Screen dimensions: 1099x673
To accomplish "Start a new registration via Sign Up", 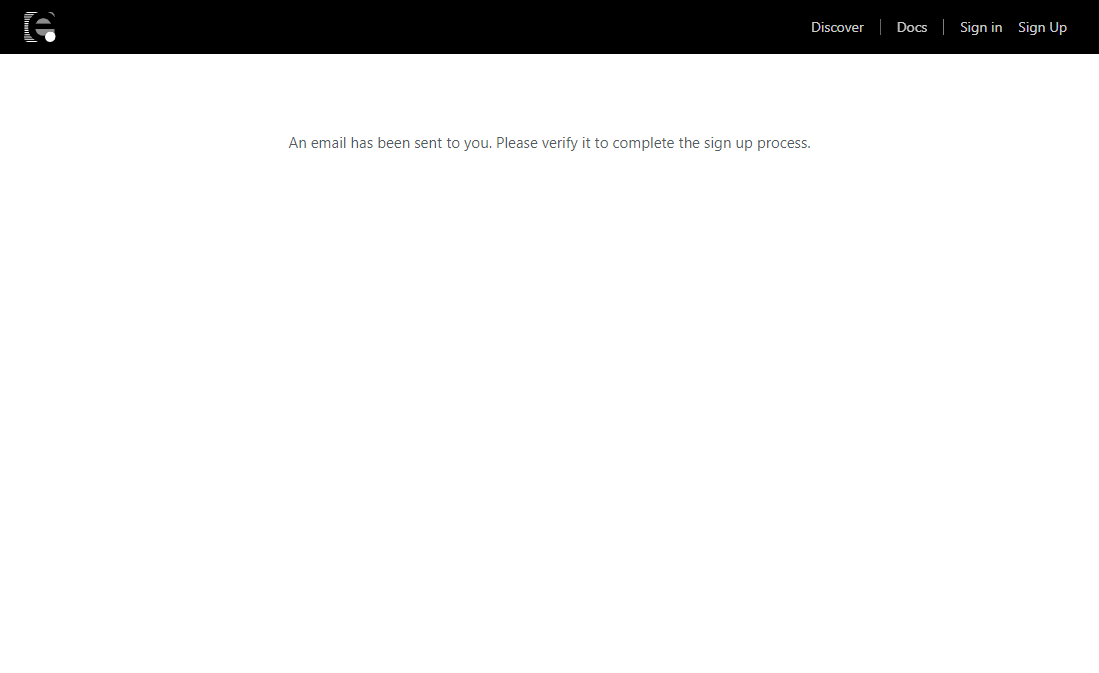I will (x=1042, y=27).
